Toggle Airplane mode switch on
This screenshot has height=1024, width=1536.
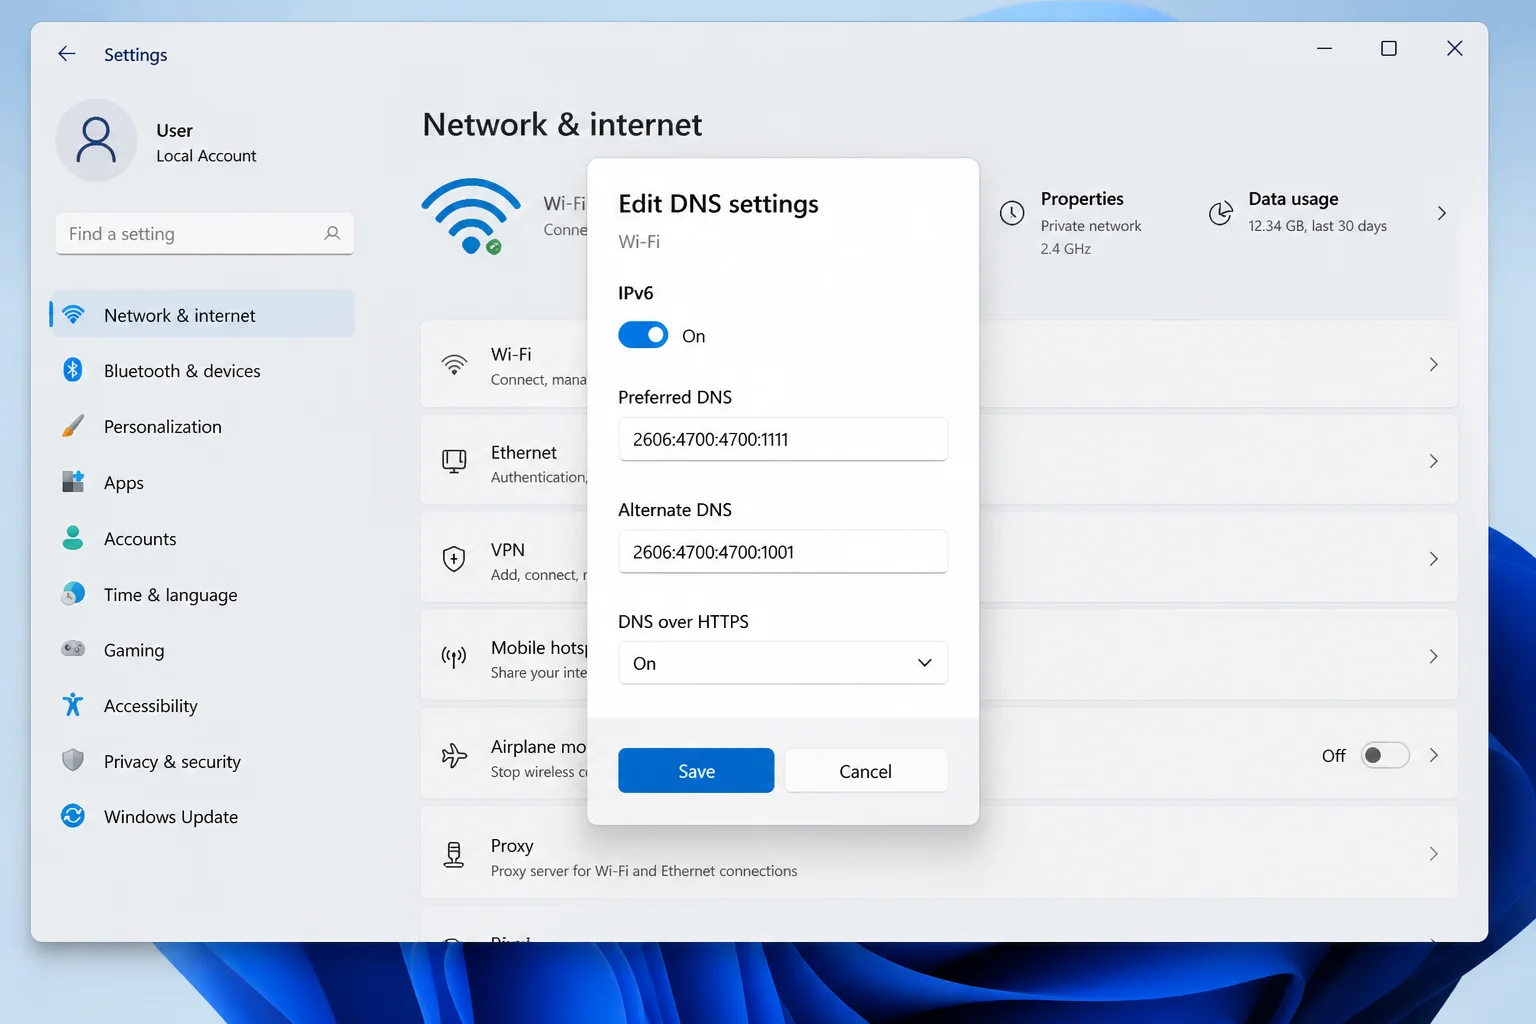click(x=1385, y=755)
